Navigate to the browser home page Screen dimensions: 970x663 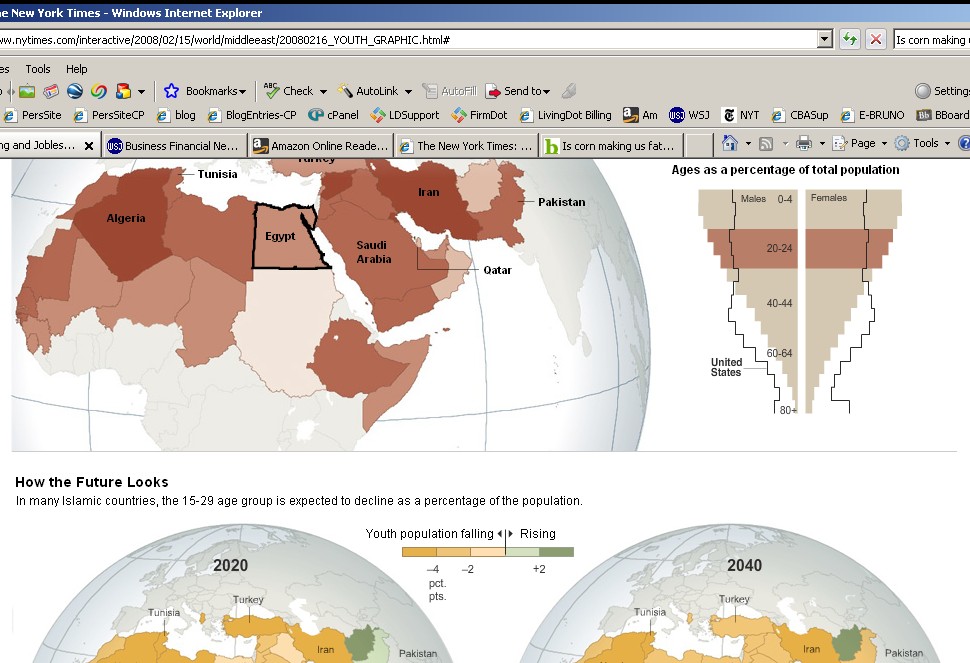pos(729,143)
